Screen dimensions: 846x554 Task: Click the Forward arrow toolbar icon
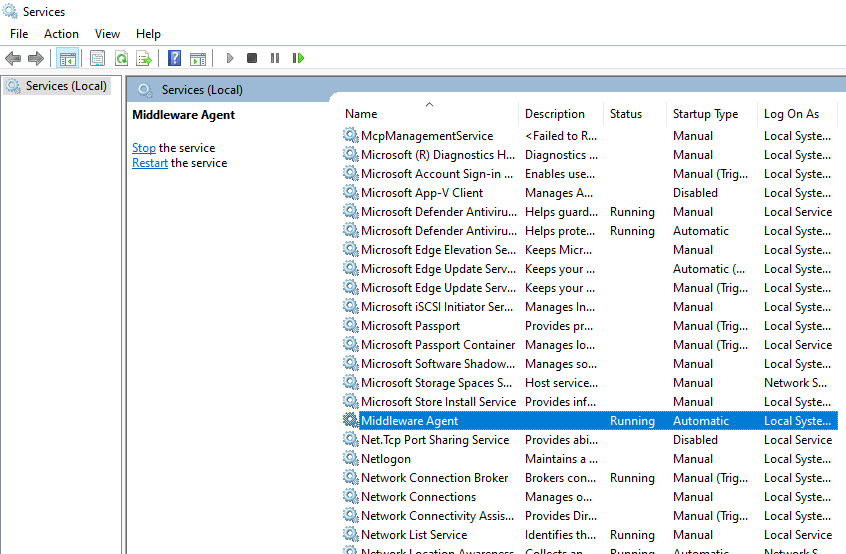pos(36,58)
